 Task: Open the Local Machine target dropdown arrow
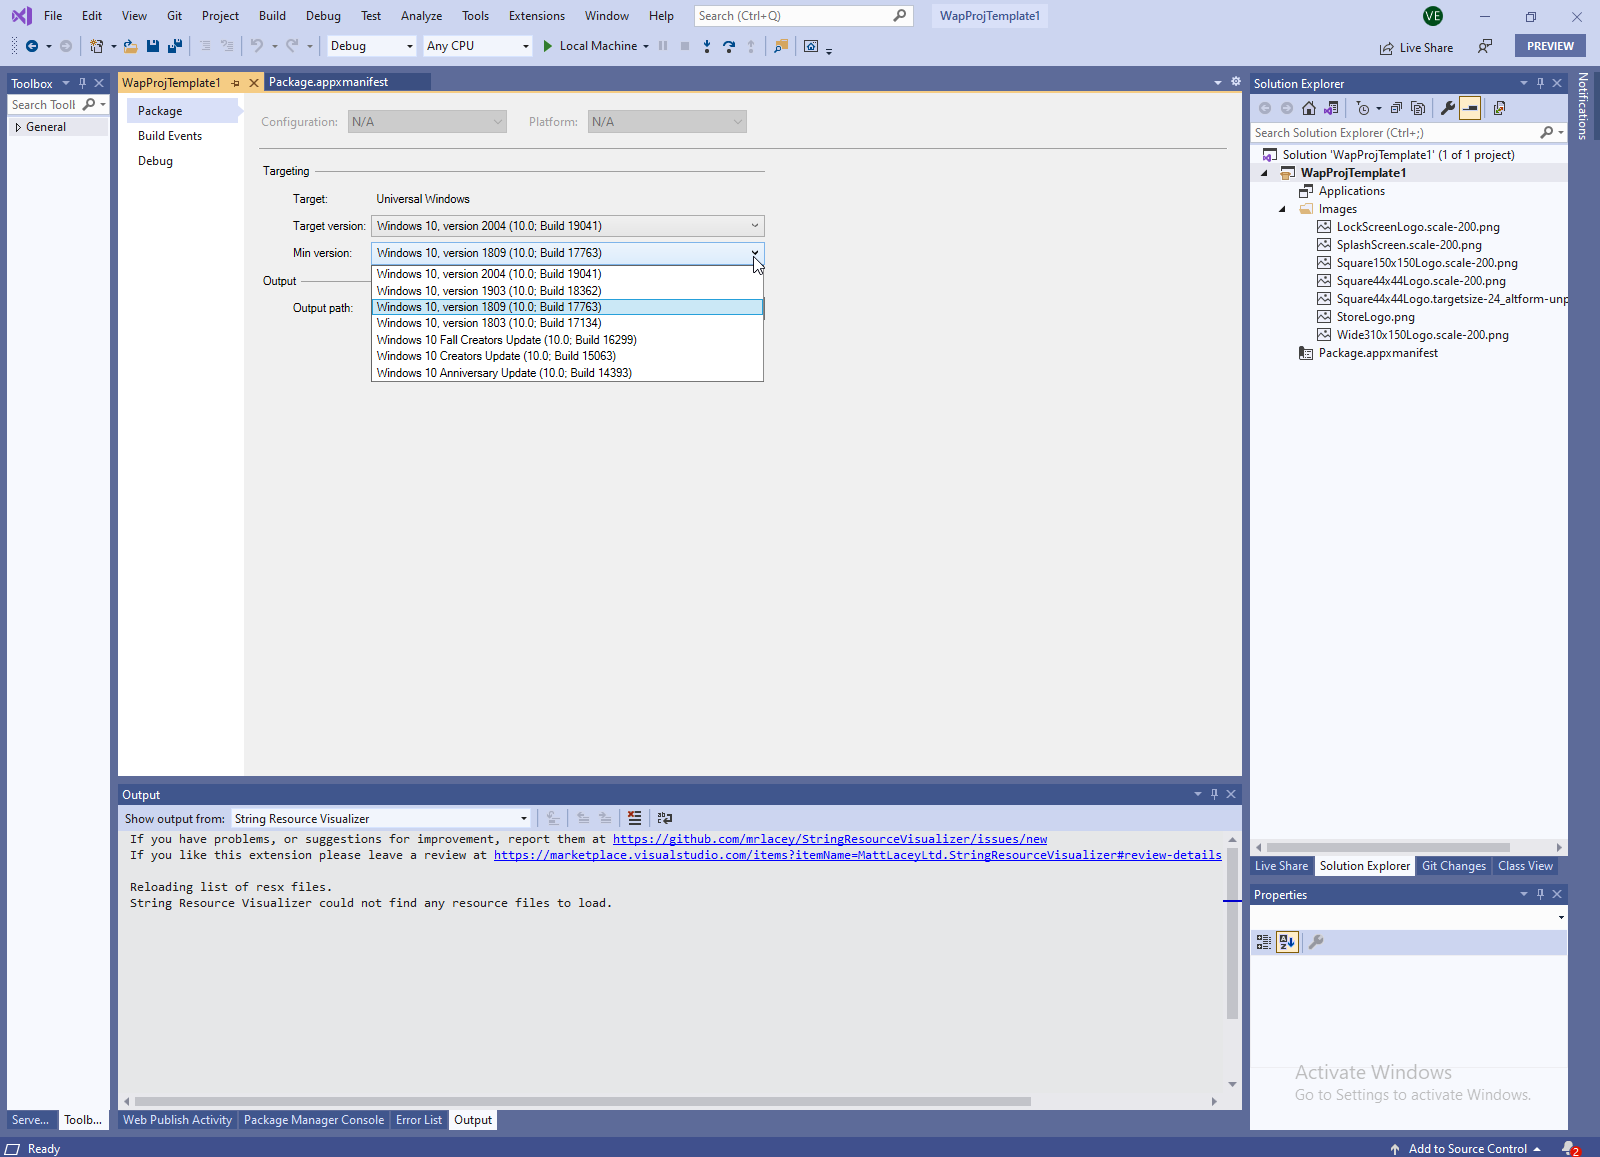tap(646, 46)
